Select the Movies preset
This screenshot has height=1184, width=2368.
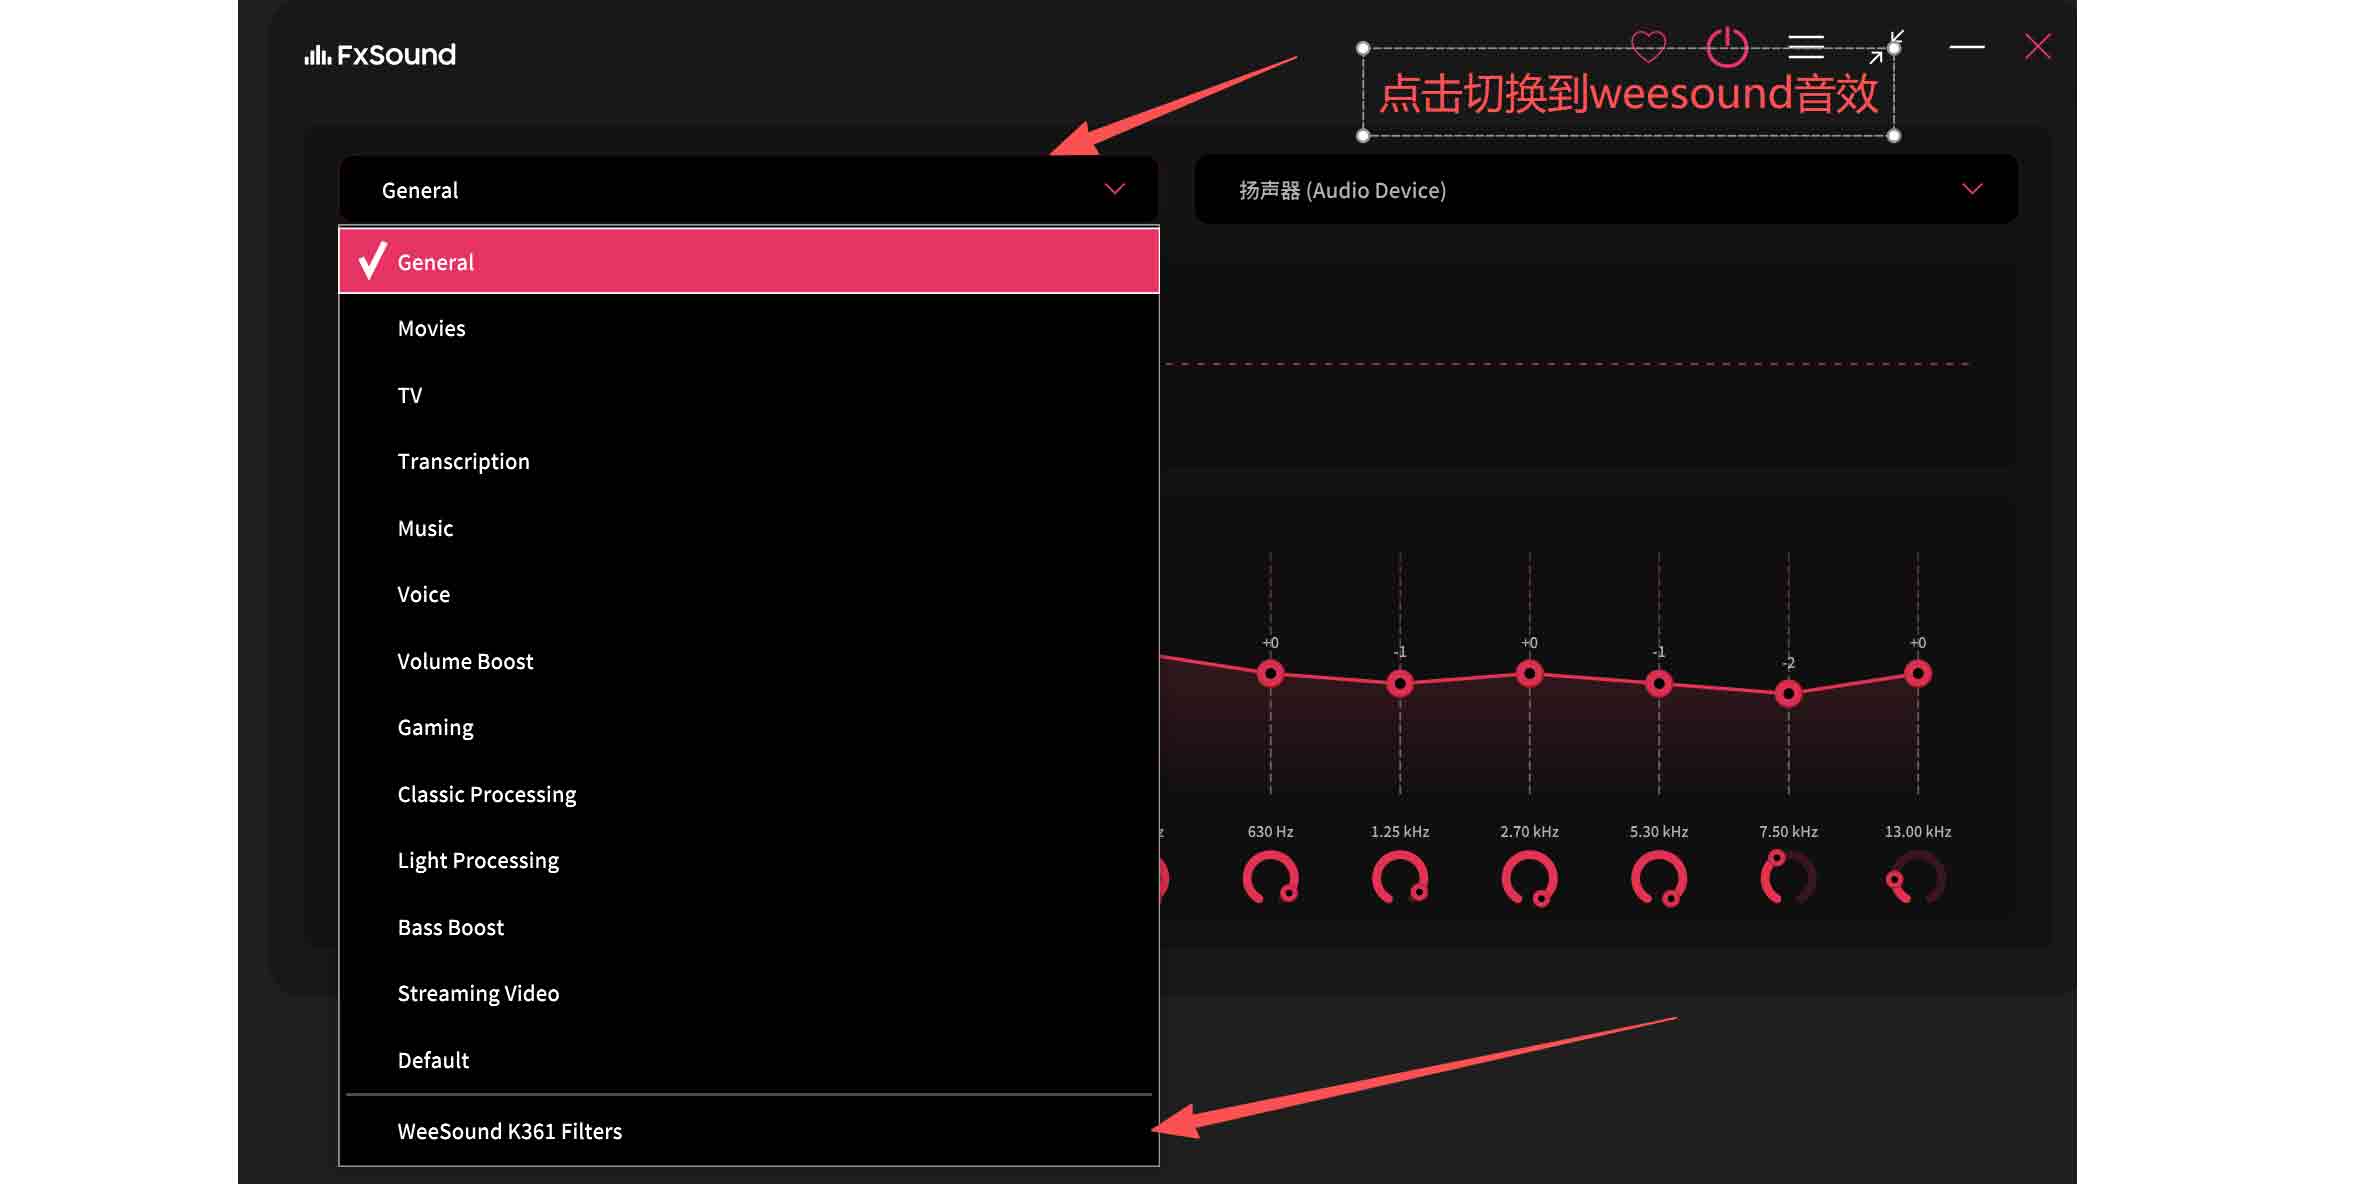coord(431,327)
